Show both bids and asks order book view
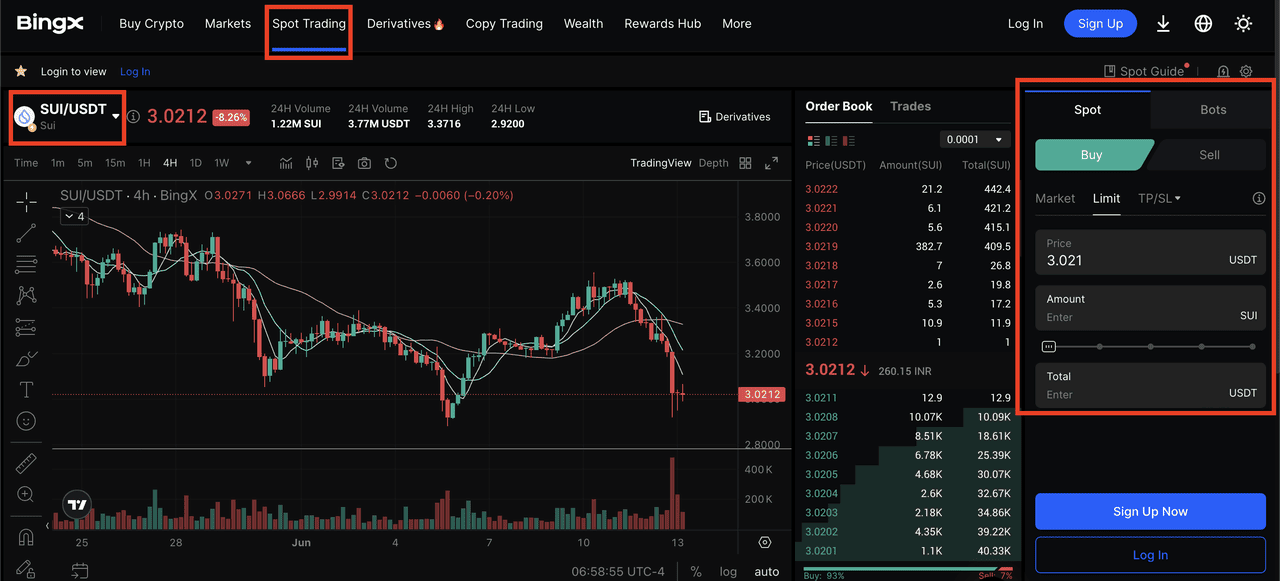 pyautogui.click(x=813, y=140)
